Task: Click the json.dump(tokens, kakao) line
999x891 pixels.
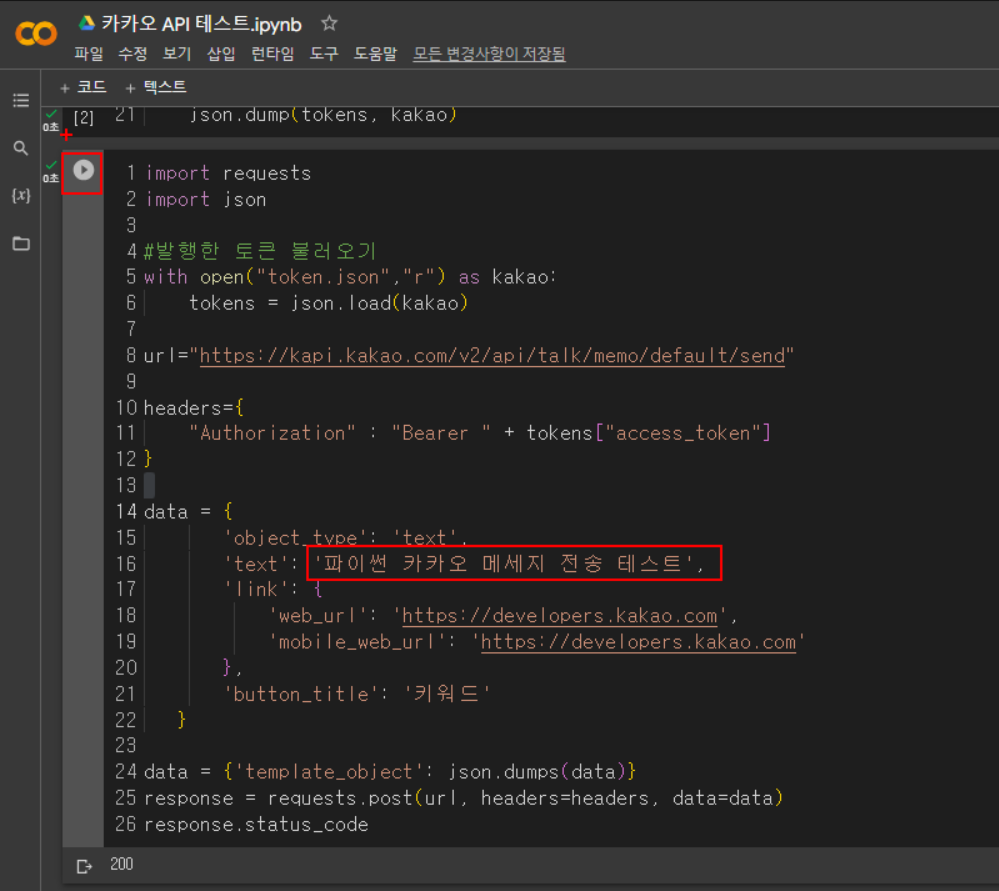Action: pyautogui.click(x=323, y=115)
